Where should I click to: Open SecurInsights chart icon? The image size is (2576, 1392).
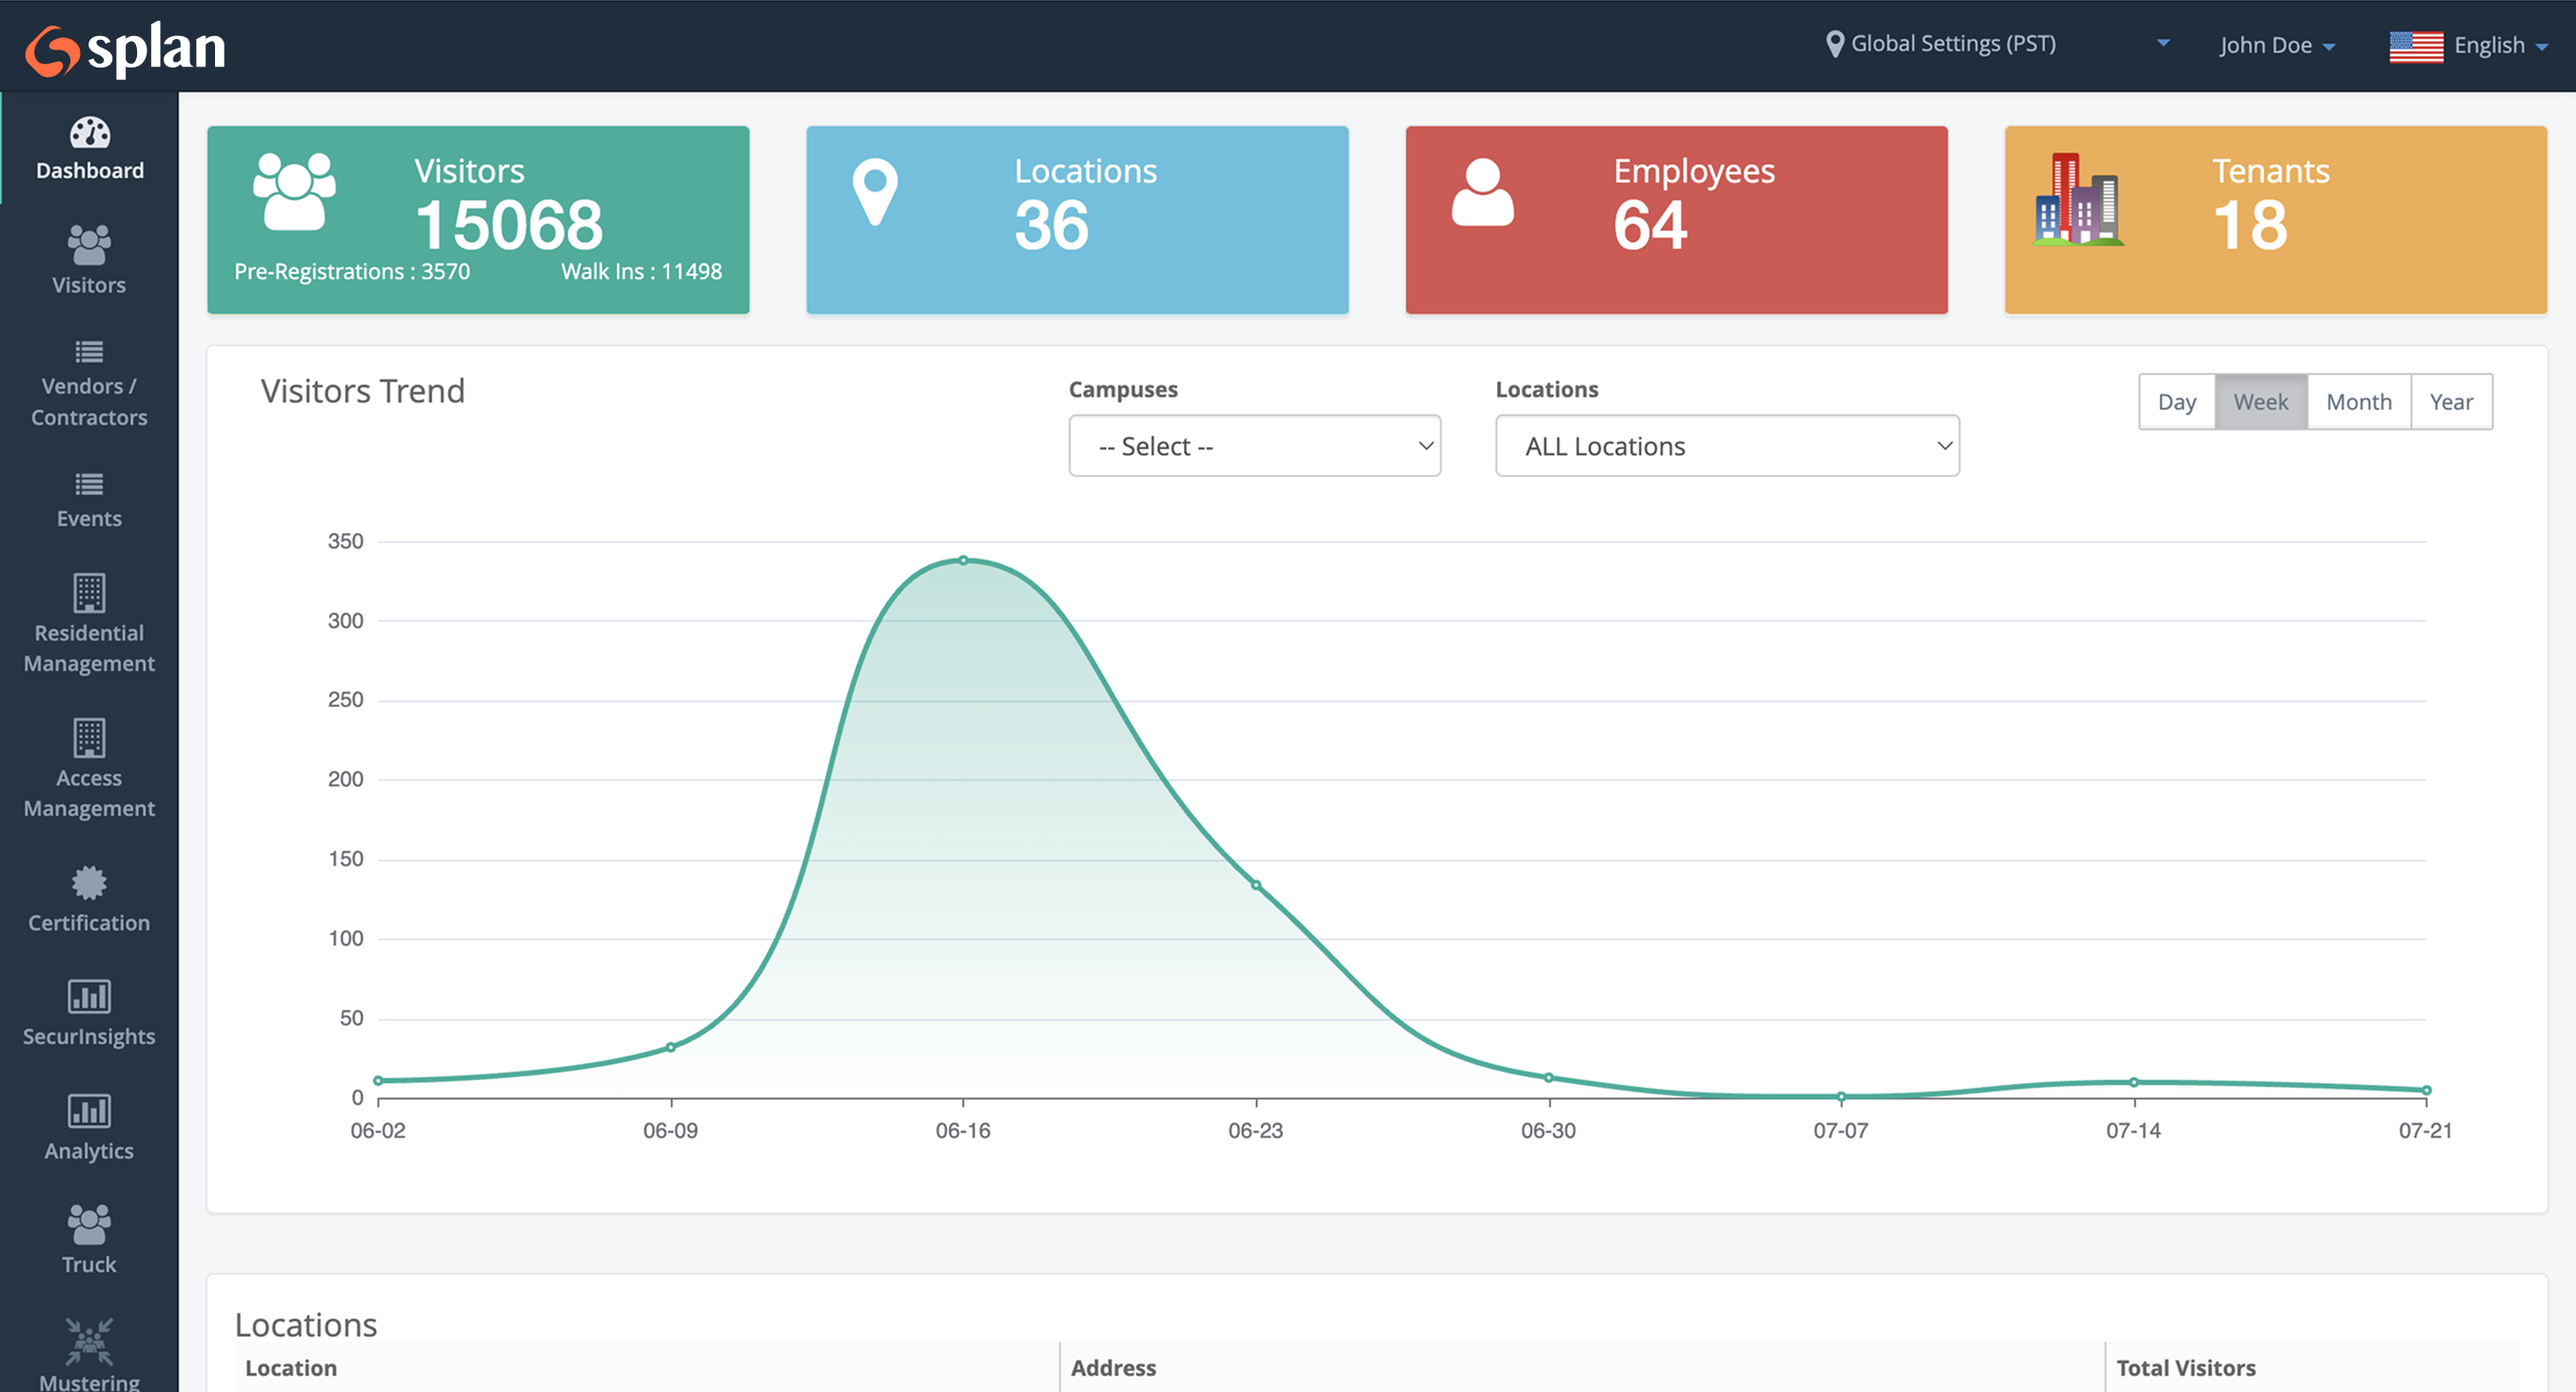click(x=89, y=997)
